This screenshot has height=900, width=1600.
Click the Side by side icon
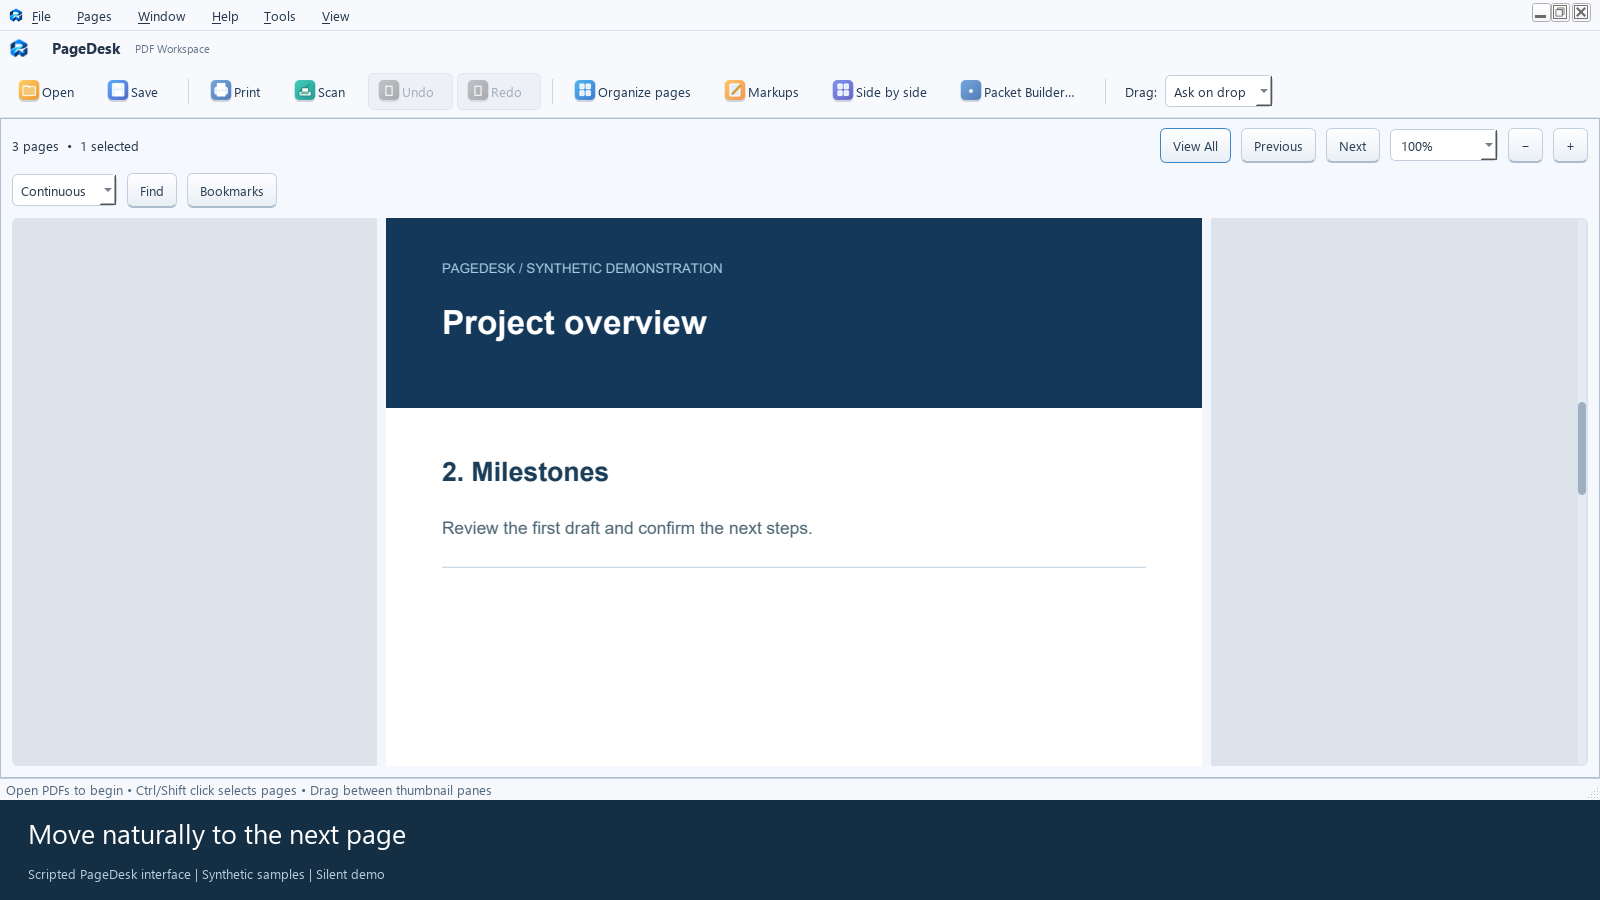843,91
